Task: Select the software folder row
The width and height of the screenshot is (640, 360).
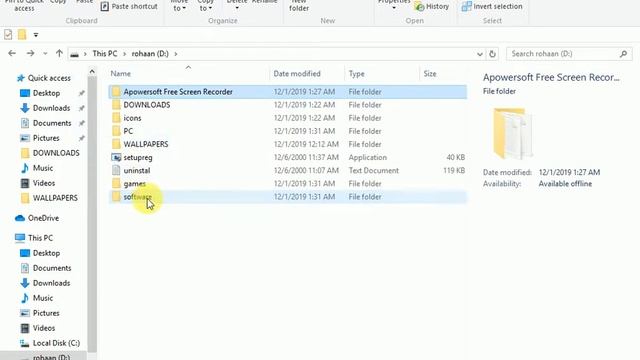Action: pos(288,197)
